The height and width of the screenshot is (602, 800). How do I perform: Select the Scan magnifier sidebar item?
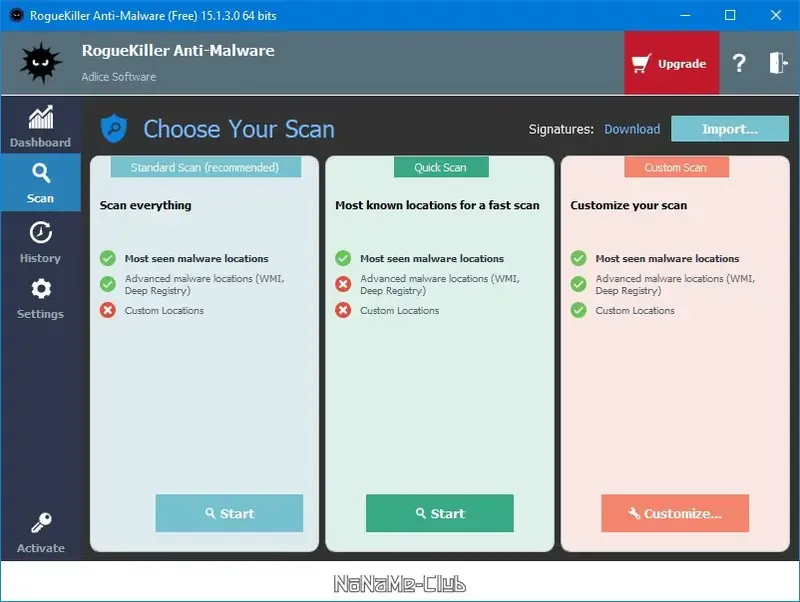click(40, 183)
